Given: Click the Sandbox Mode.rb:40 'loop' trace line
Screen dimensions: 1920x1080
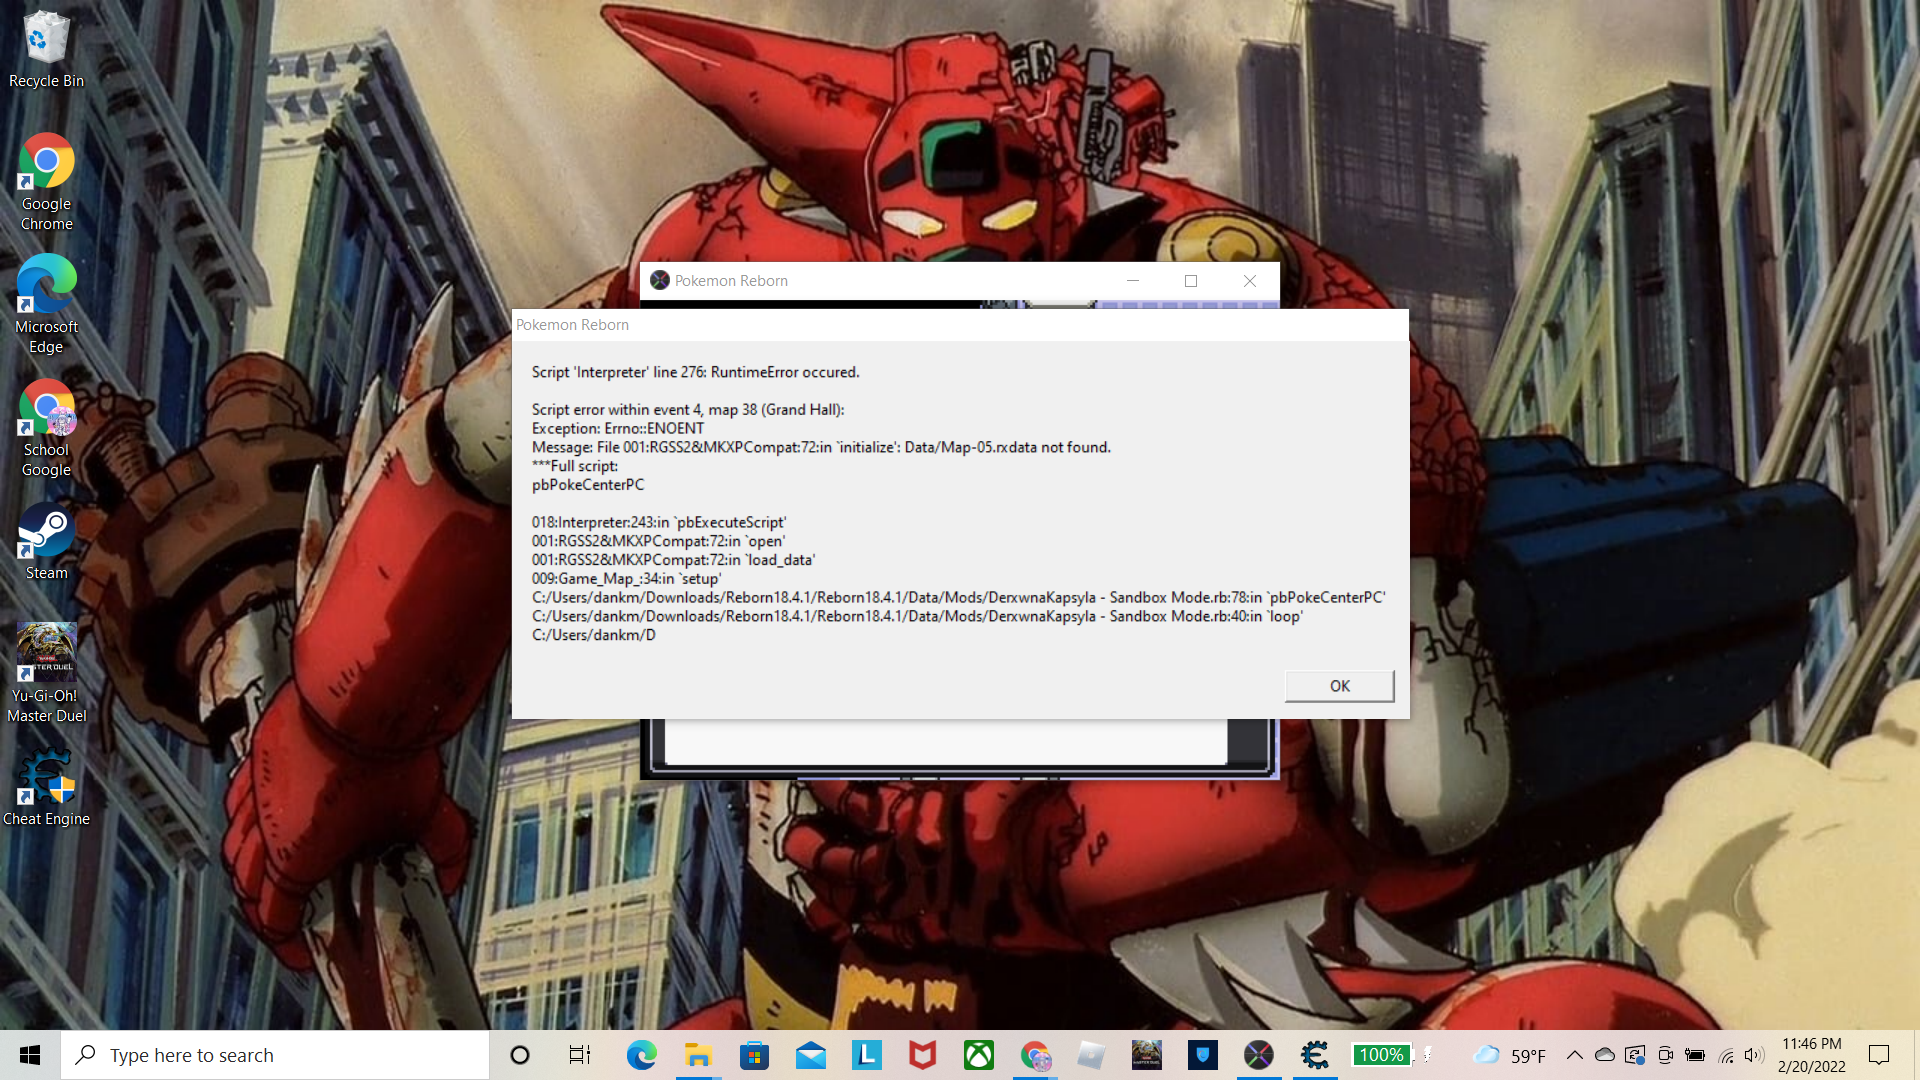Looking at the screenshot, I should tap(917, 616).
